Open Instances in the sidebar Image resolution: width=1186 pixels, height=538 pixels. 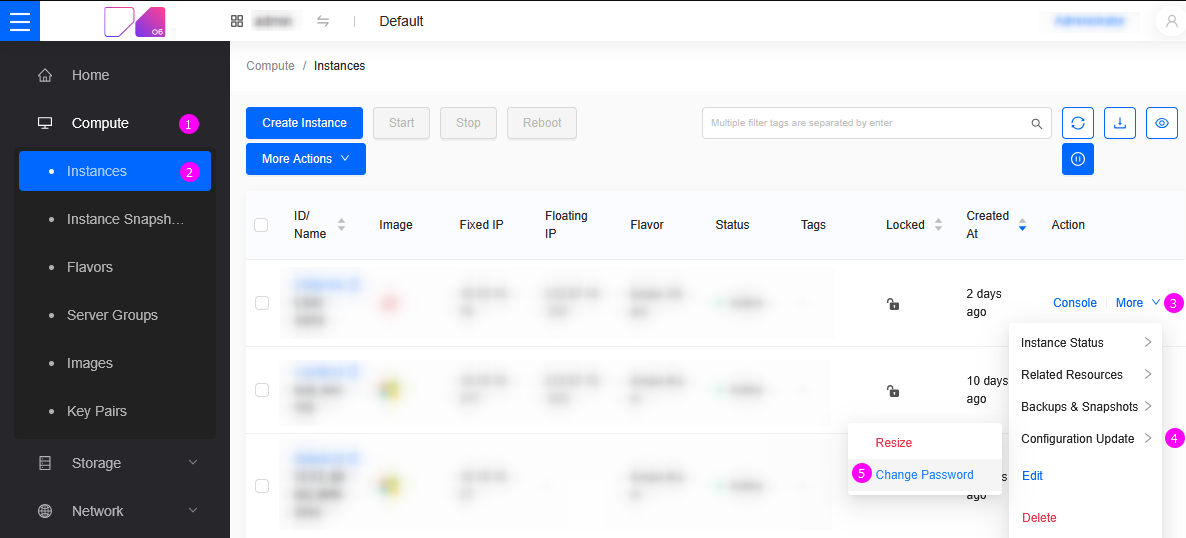115,171
